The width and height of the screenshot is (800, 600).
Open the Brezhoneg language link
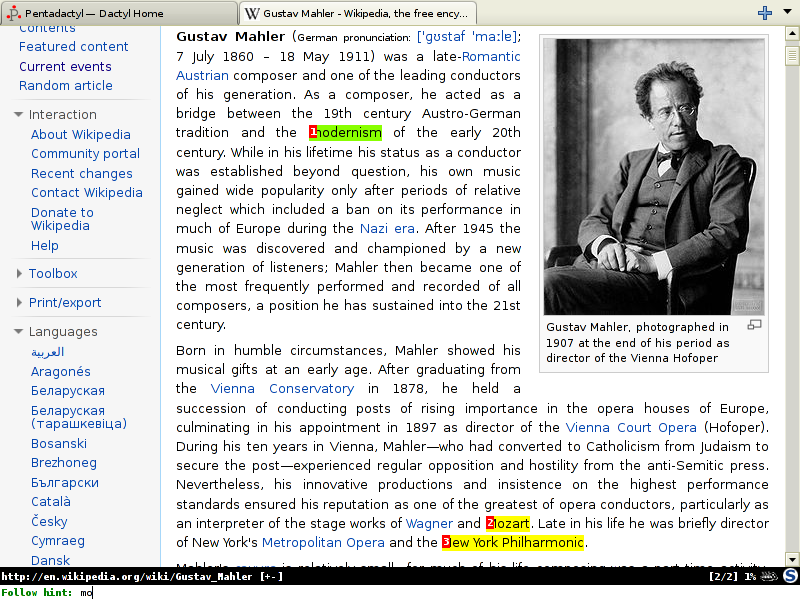click(64, 463)
